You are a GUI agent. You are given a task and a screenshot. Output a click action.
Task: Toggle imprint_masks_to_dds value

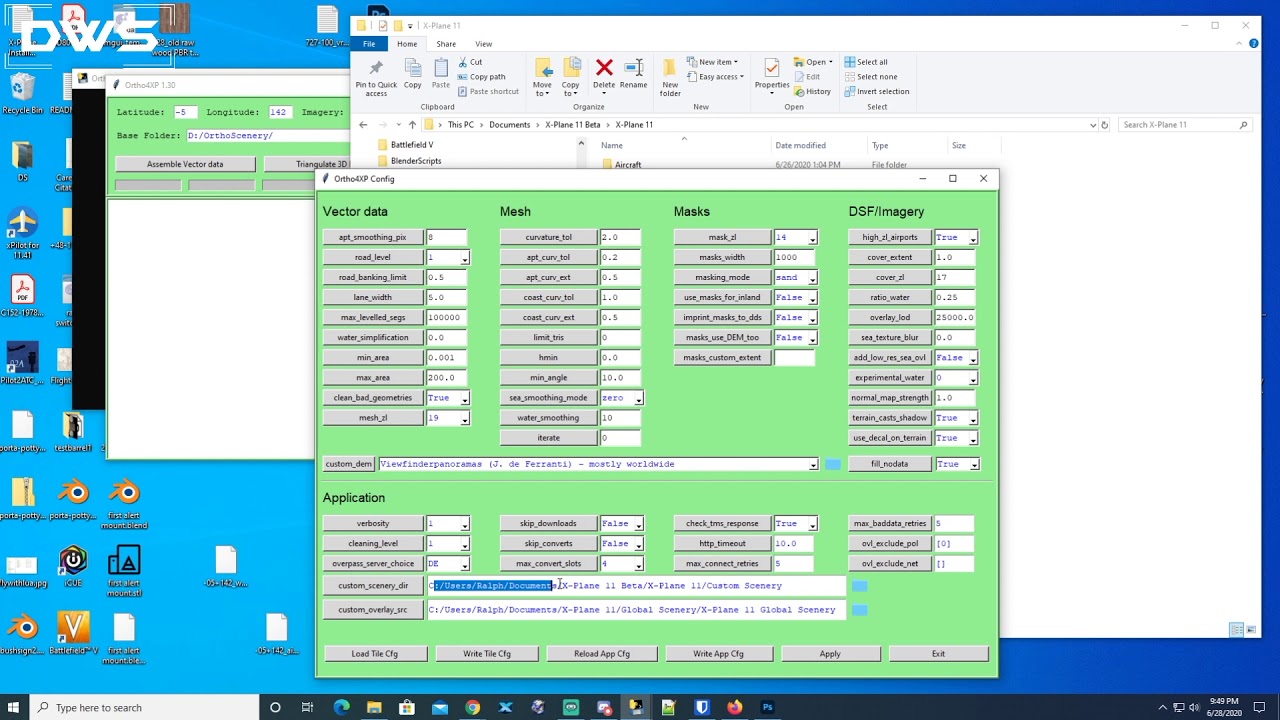(x=796, y=318)
